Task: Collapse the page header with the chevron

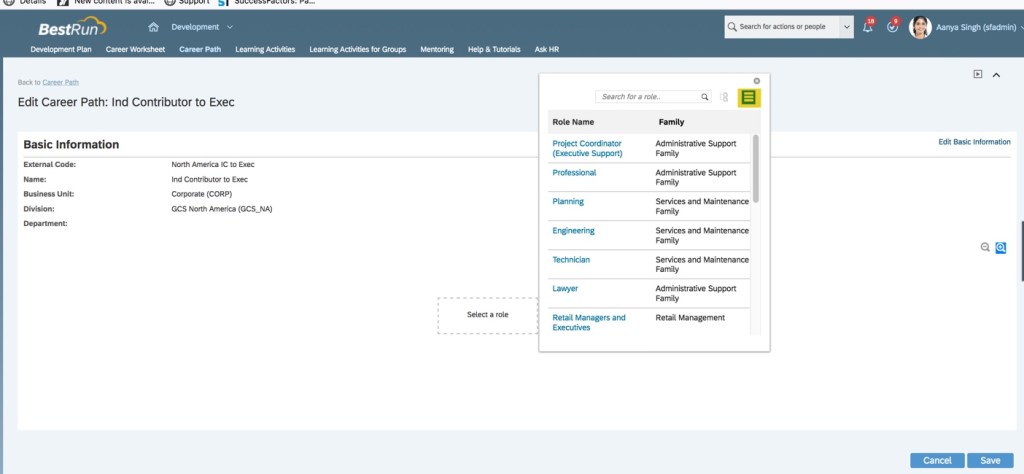Action: (996, 74)
